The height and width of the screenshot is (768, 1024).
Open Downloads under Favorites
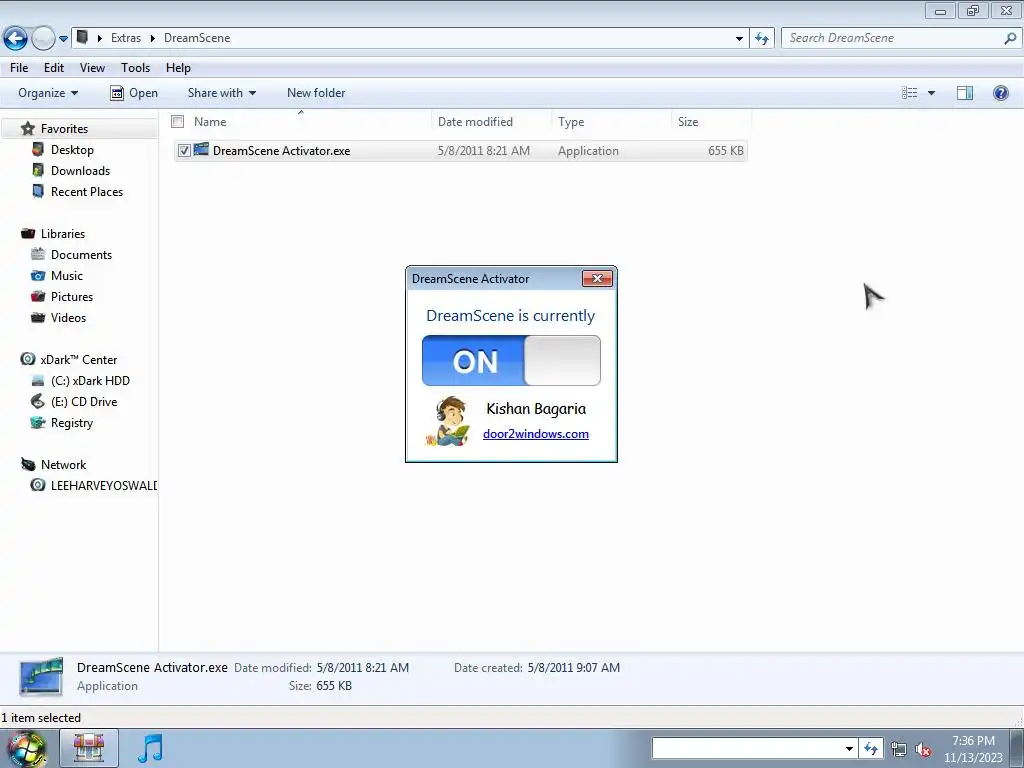[x=80, y=170]
